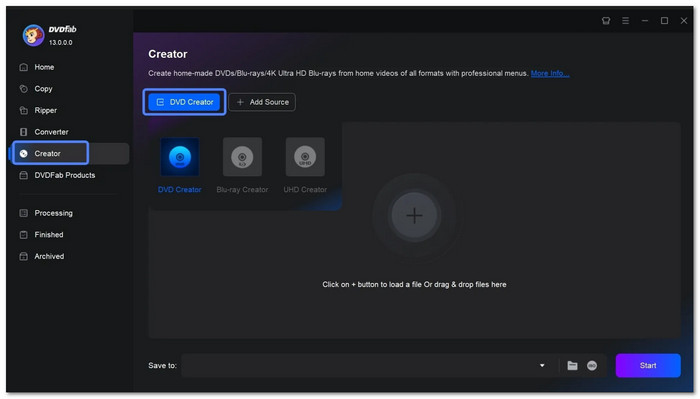
Task: Click the DVDFab mascot logo
Action: (x=33, y=35)
